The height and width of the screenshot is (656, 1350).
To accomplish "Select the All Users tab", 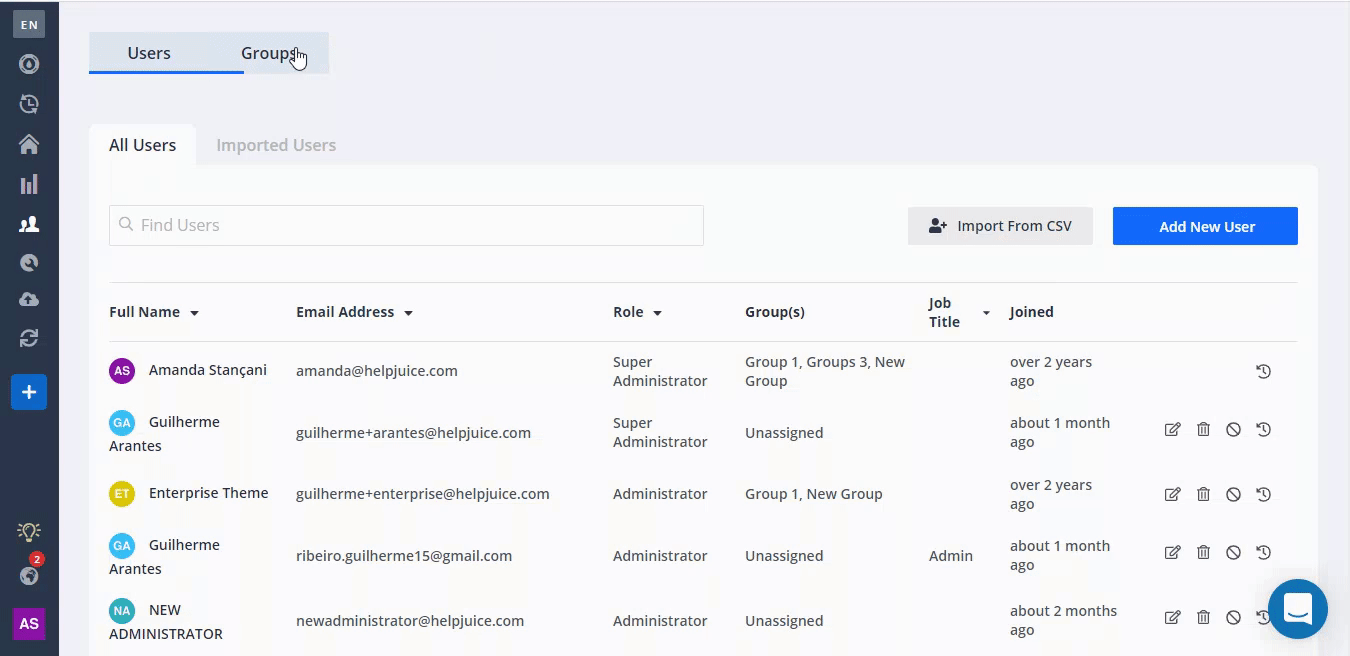I will pos(142,145).
